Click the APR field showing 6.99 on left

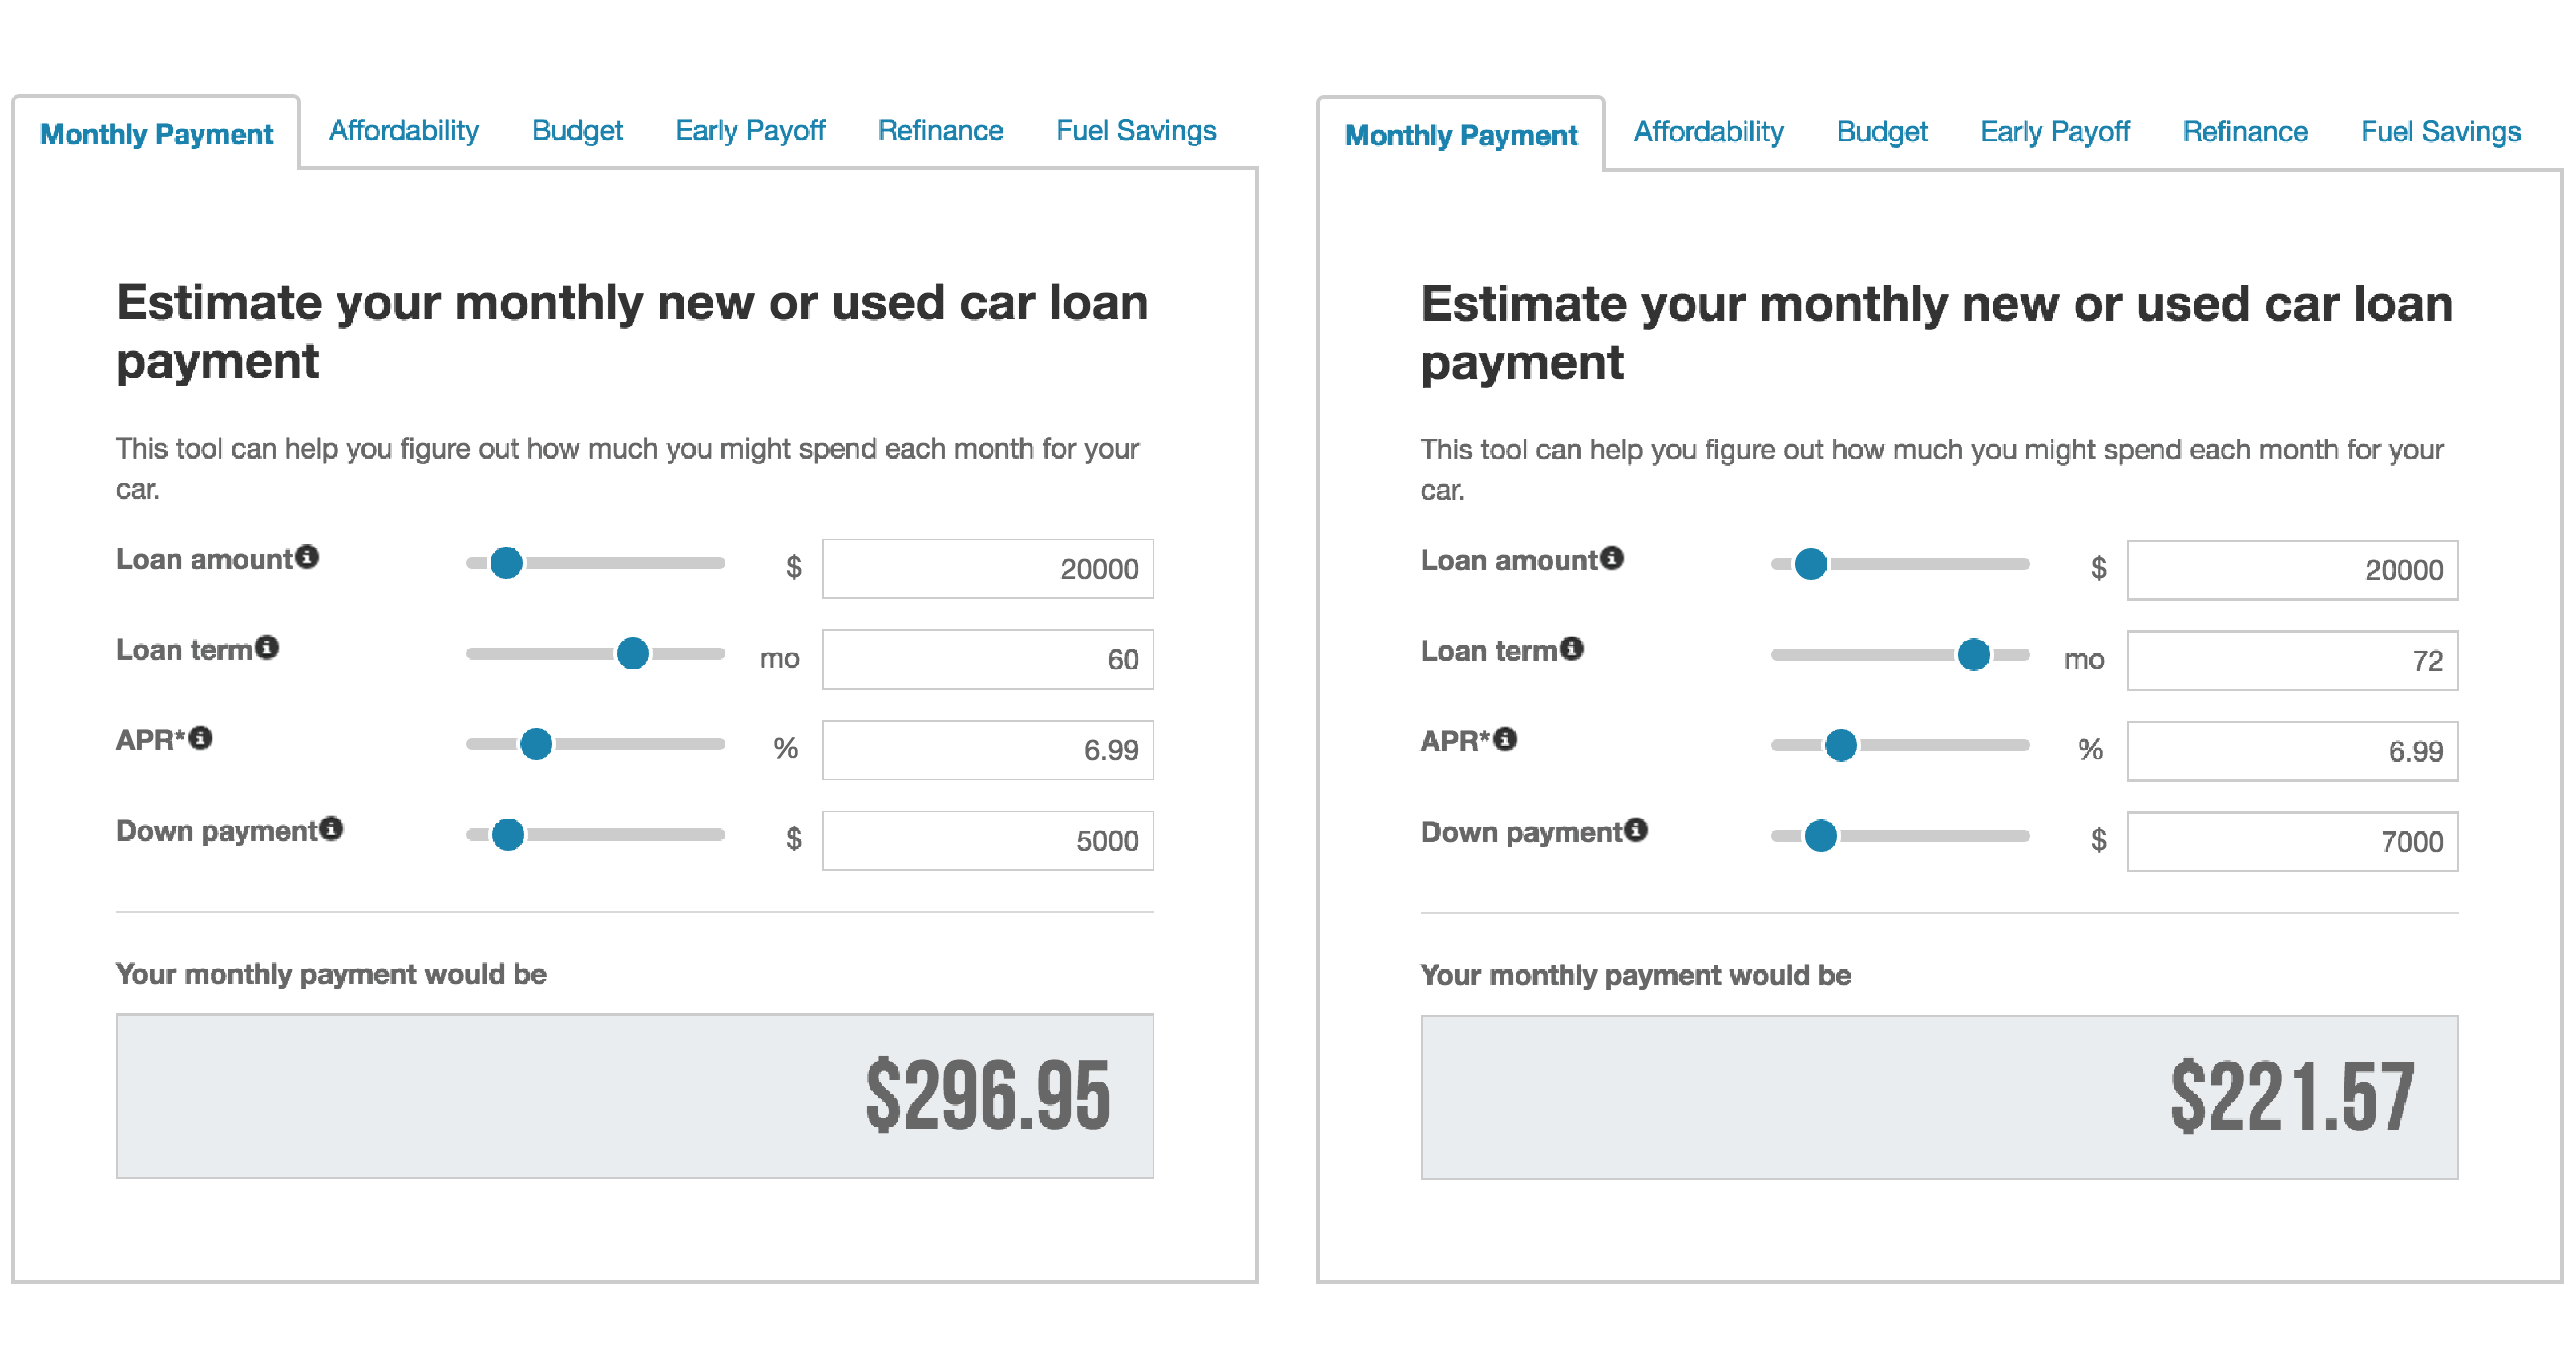pyautogui.click(x=988, y=750)
